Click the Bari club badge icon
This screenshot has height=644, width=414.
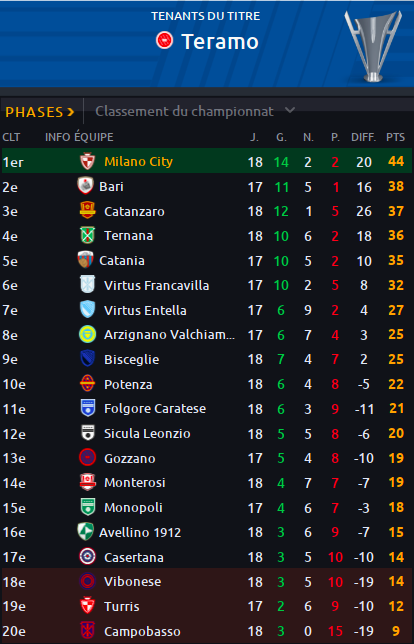(85, 186)
